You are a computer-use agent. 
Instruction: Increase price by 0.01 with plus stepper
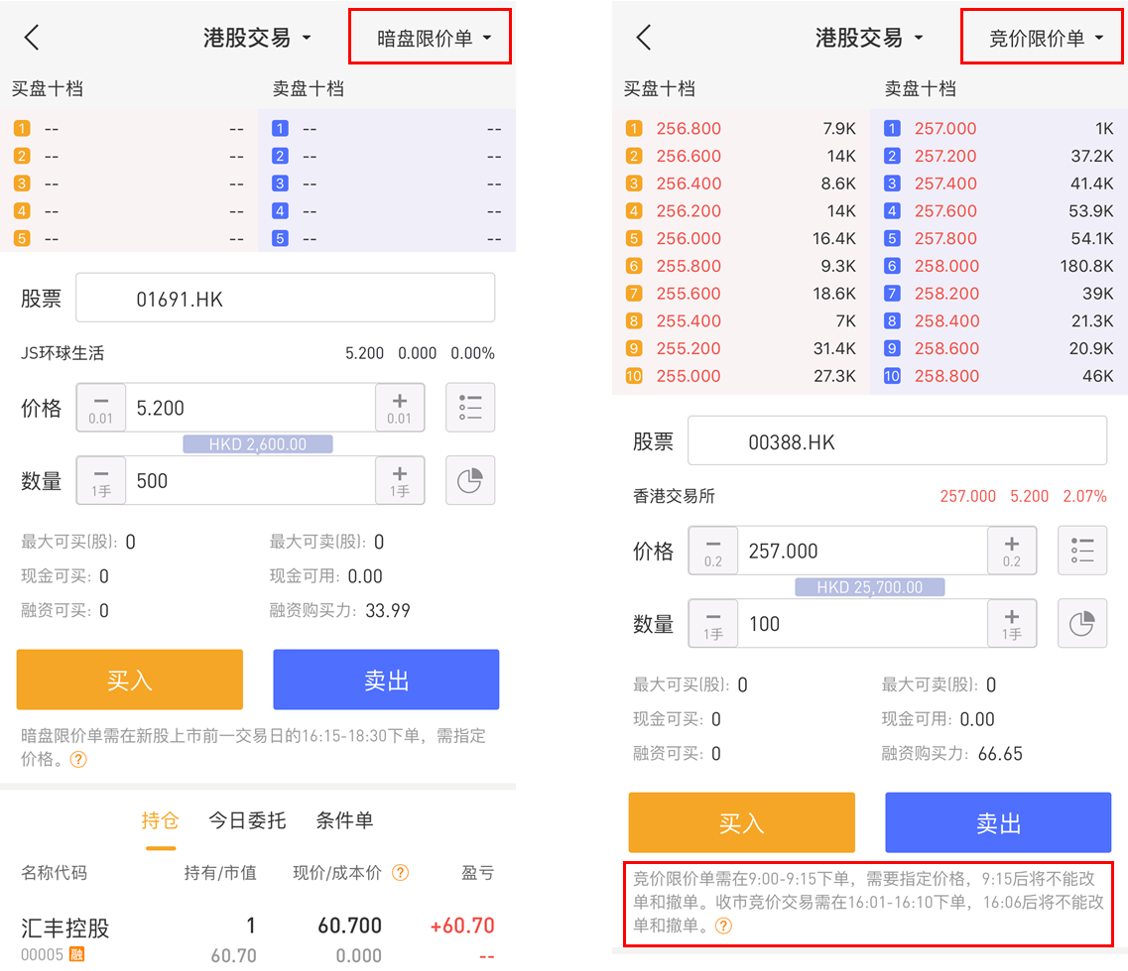pos(399,407)
